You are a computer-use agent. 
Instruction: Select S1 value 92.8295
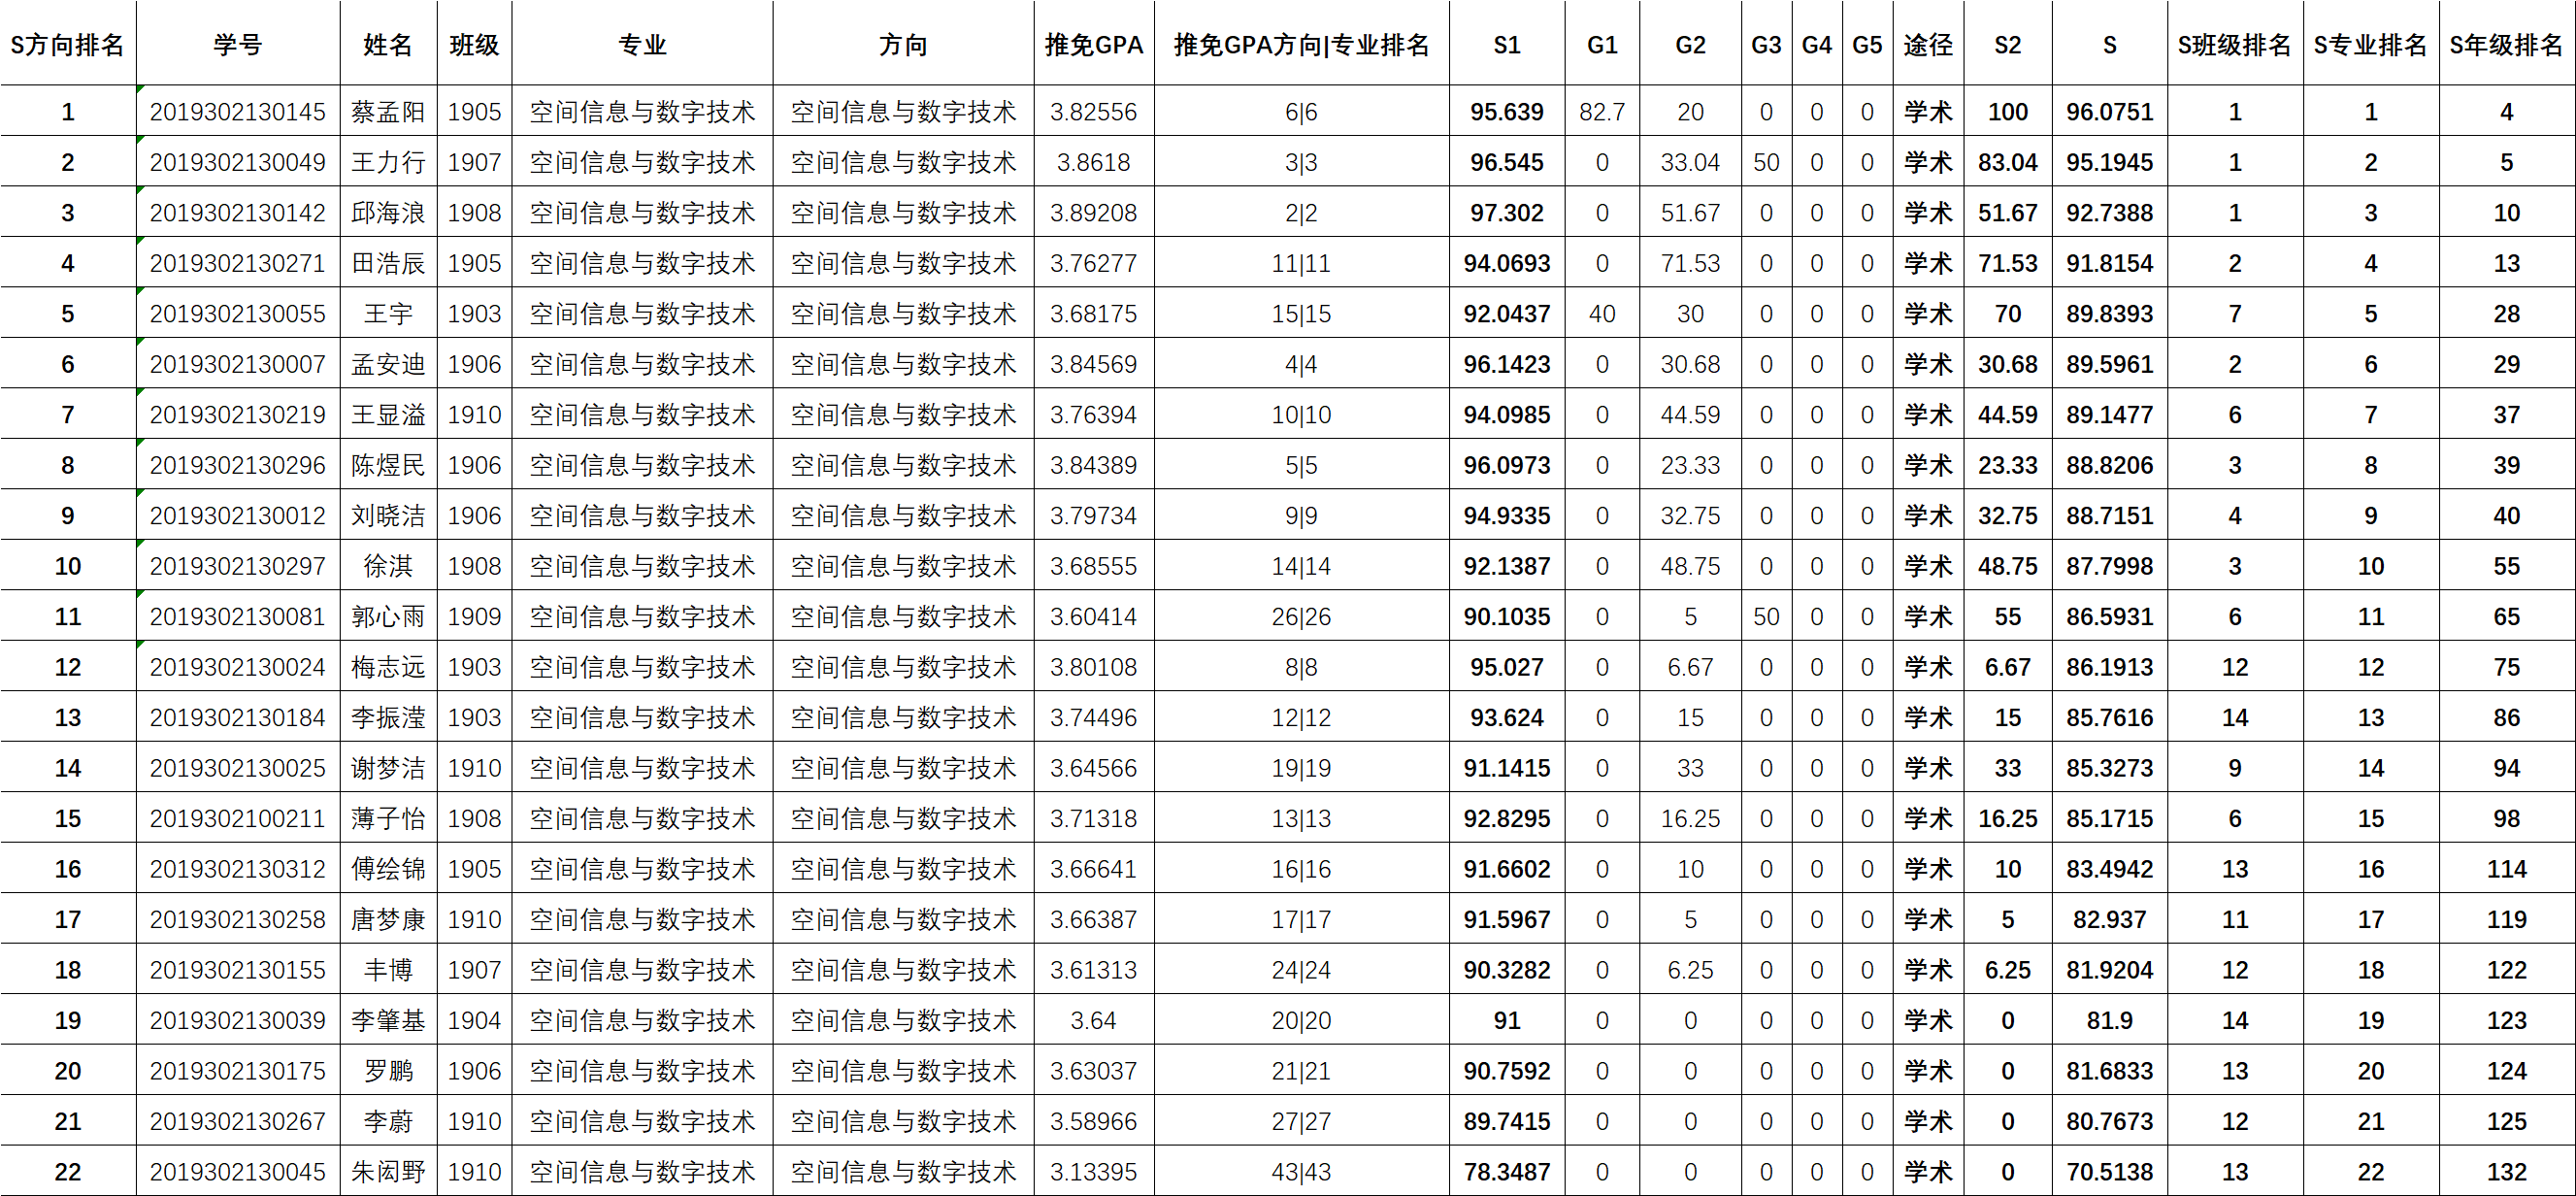pyautogui.click(x=1507, y=819)
